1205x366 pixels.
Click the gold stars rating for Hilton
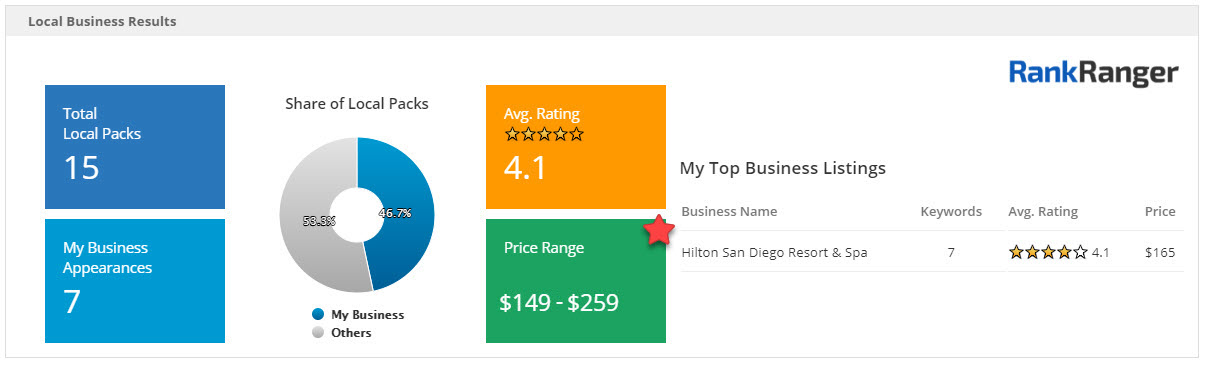pos(1048,253)
